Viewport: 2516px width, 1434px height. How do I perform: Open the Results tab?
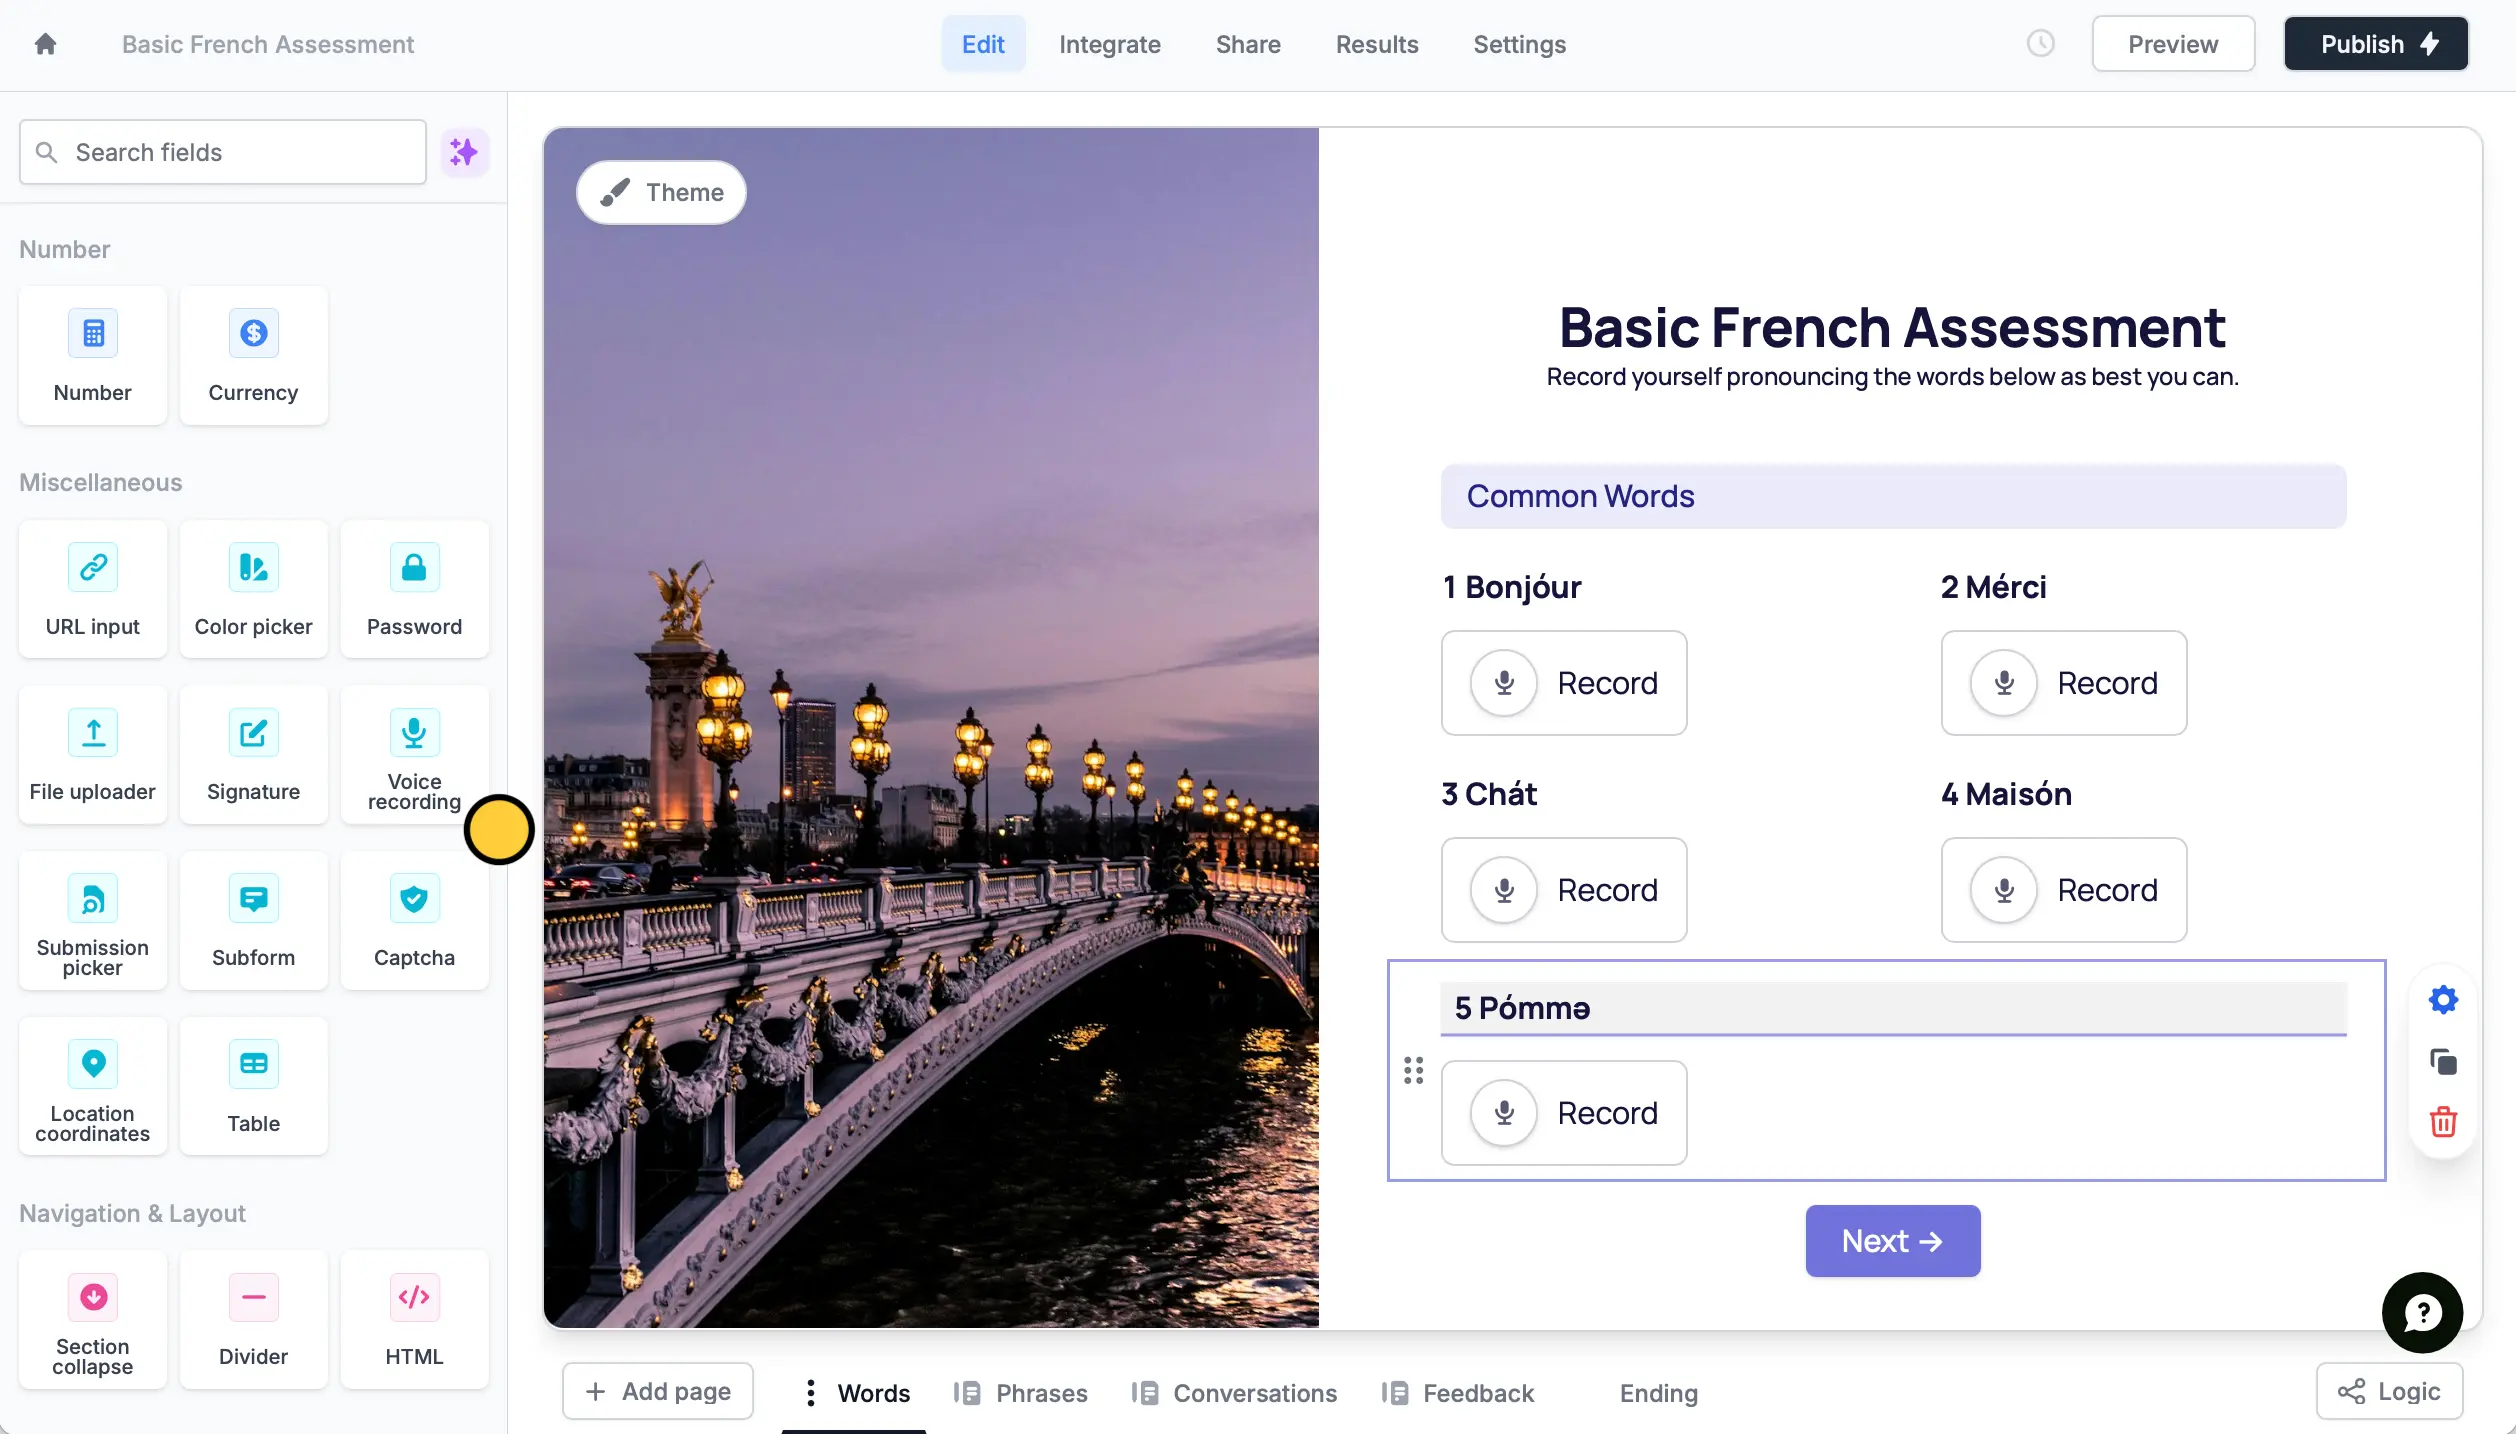pyautogui.click(x=1377, y=44)
